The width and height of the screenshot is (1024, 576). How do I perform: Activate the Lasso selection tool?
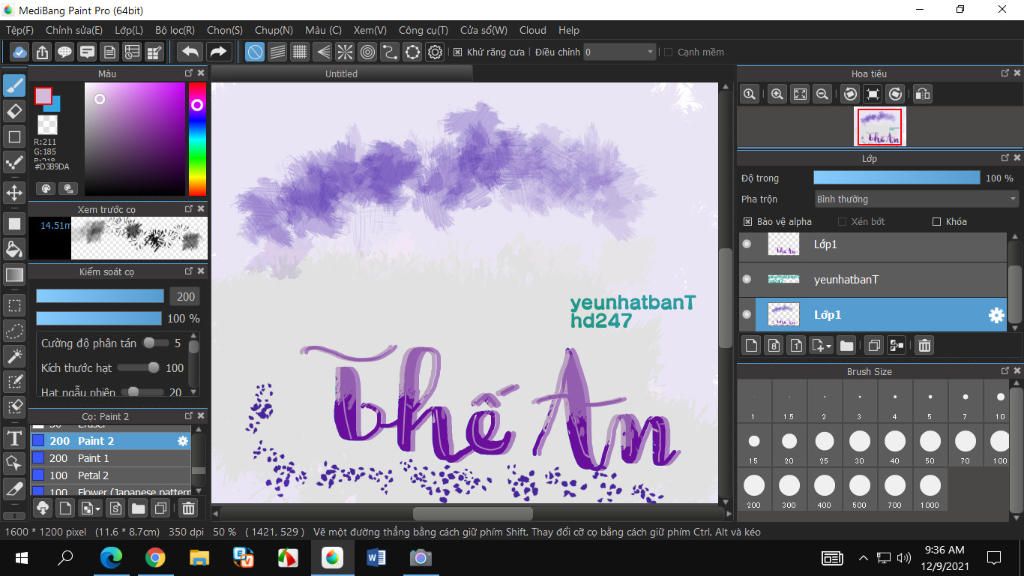click(14, 331)
